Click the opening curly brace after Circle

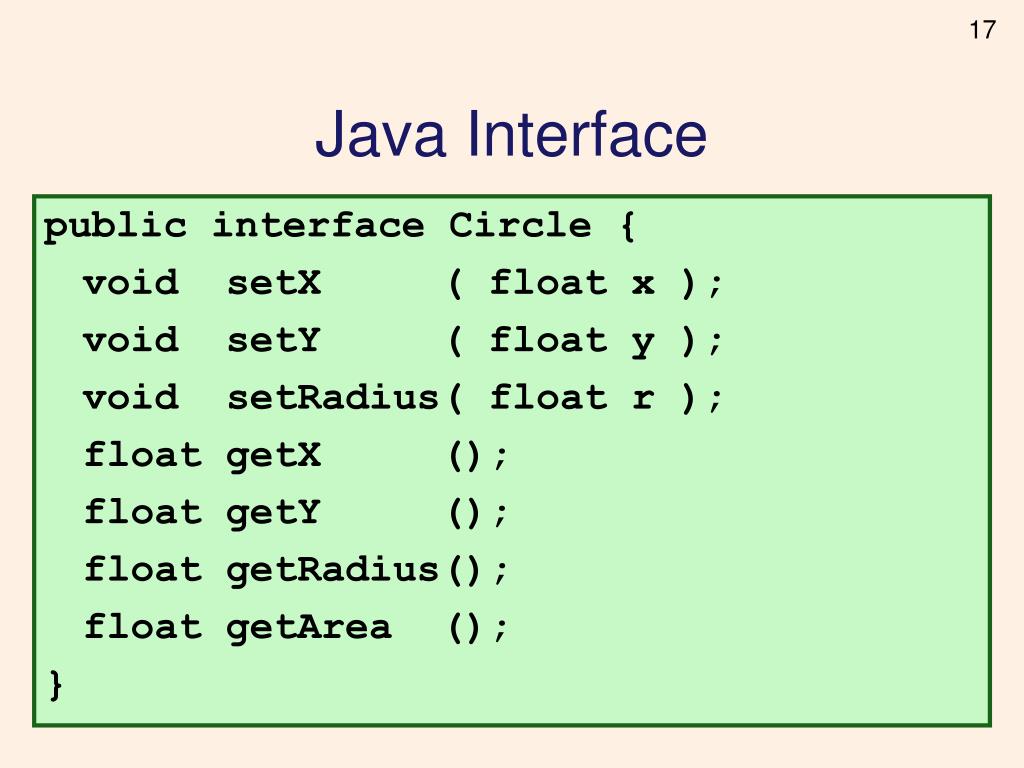[x=627, y=227]
